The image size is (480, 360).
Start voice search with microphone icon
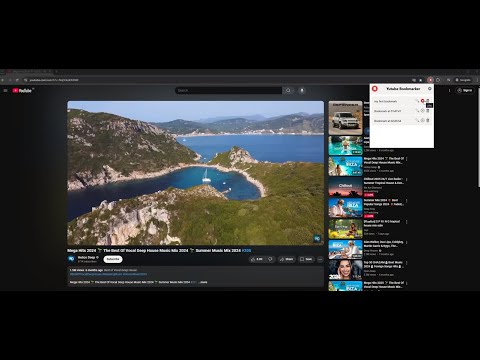point(302,90)
